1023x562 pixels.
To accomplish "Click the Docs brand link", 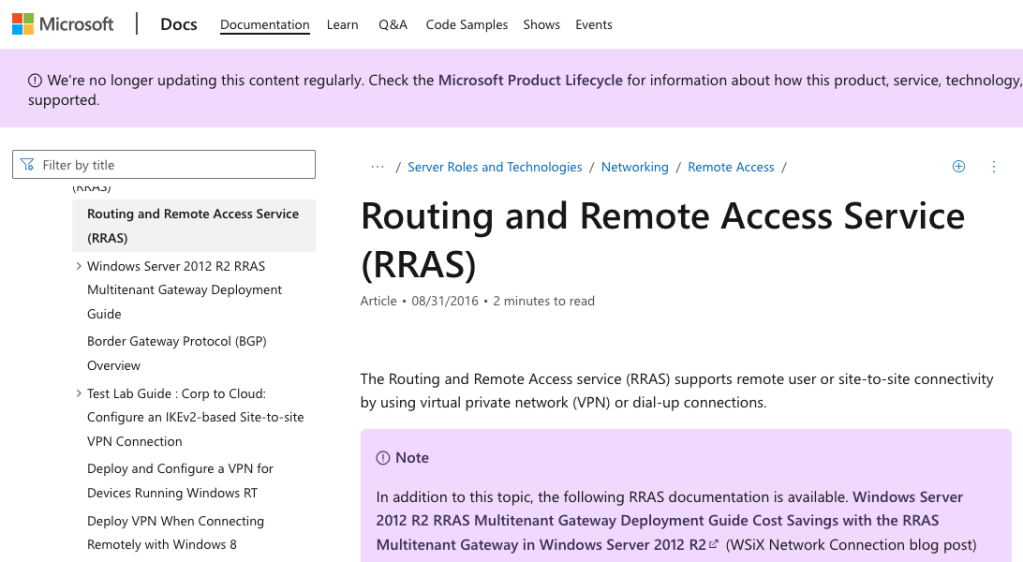I will click(x=179, y=24).
